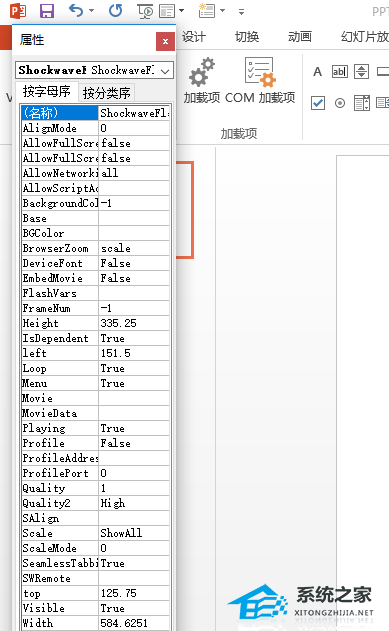This screenshot has height=631, width=389.
Task: Open the 加载项 add-ins gear icon
Action: [x=202, y=72]
